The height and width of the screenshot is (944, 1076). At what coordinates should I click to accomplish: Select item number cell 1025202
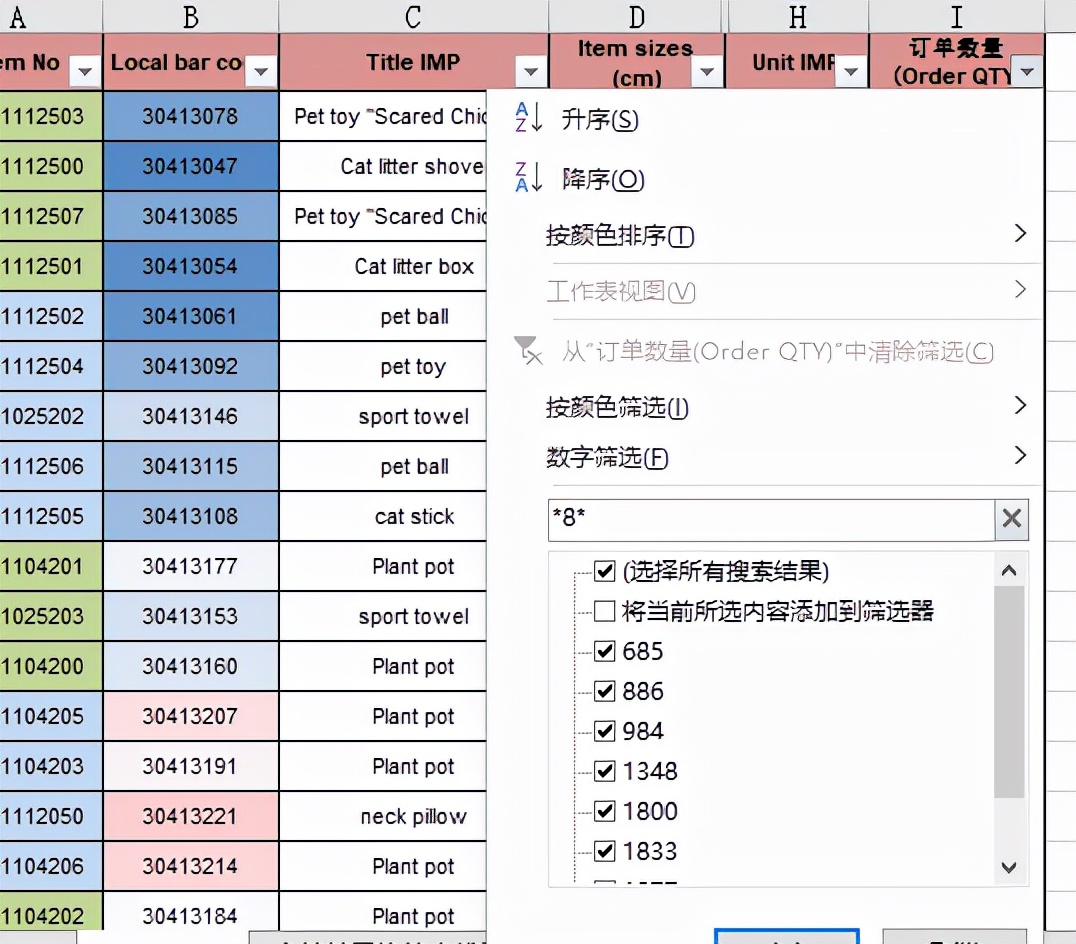click(x=50, y=416)
